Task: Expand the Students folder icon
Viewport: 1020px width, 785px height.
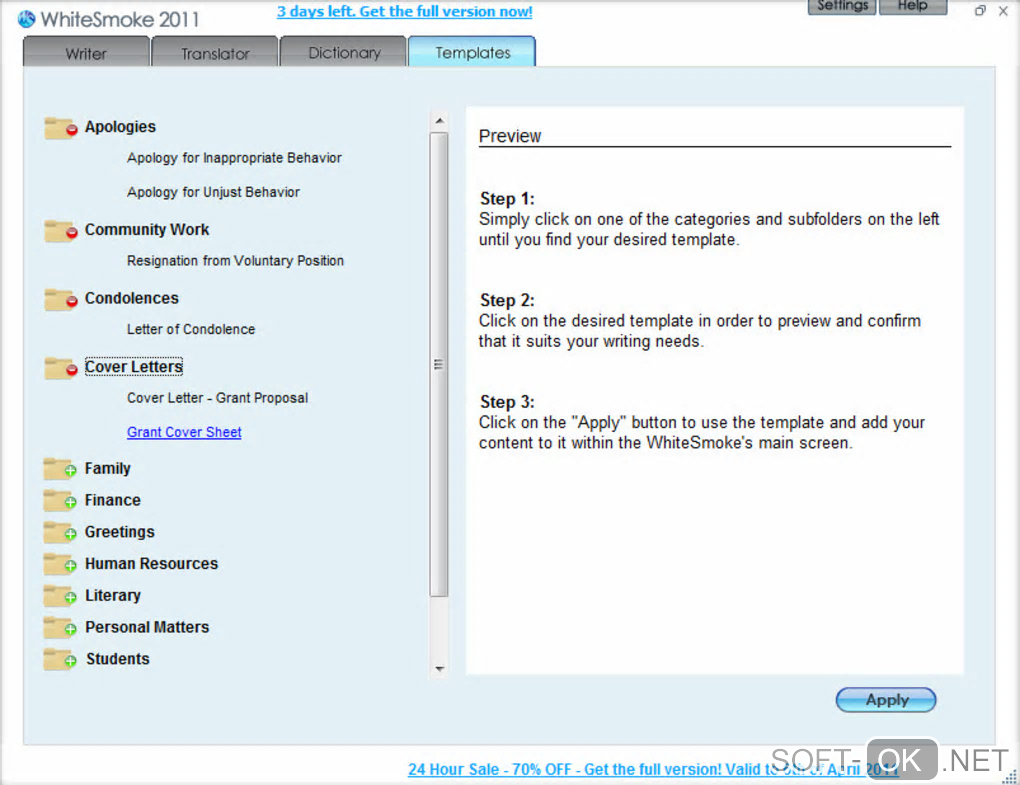Action: [60, 659]
